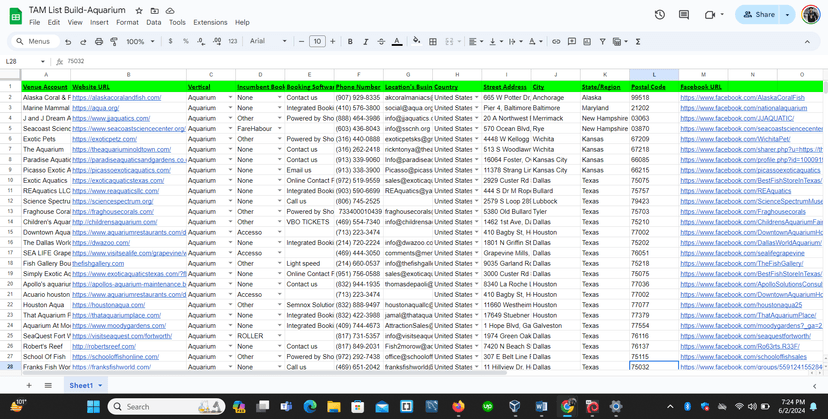Decrease decimal places icon
The height and width of the screenshot is (419, 828).
tap(201, 41)
